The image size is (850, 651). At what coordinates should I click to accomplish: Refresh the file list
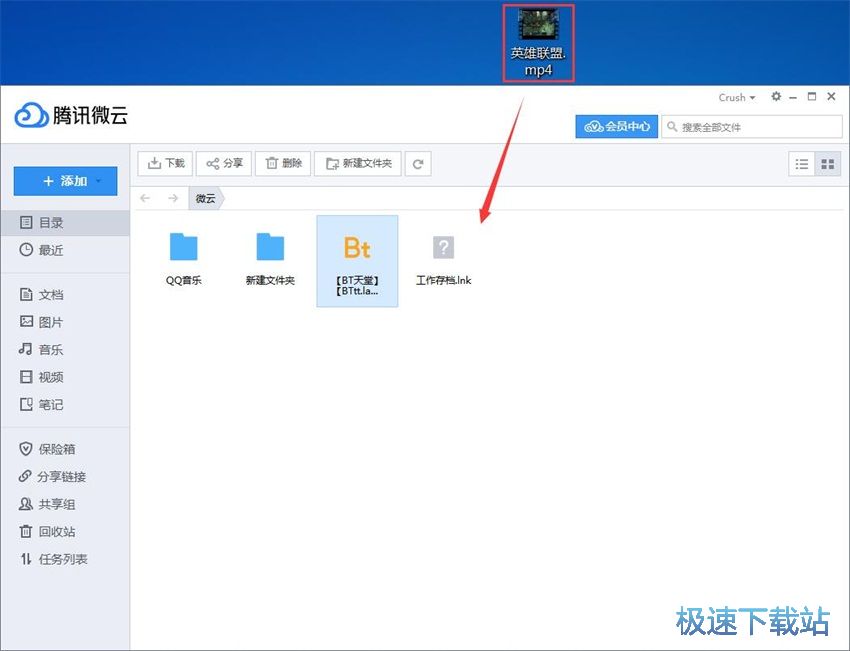pyautogui.click(x=418, y=163)
